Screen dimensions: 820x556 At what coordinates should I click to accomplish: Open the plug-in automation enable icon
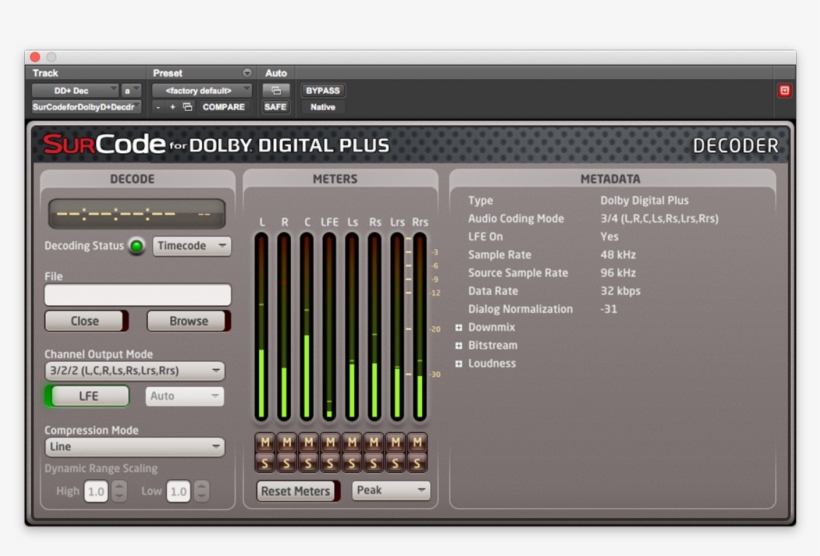(276, 90)
